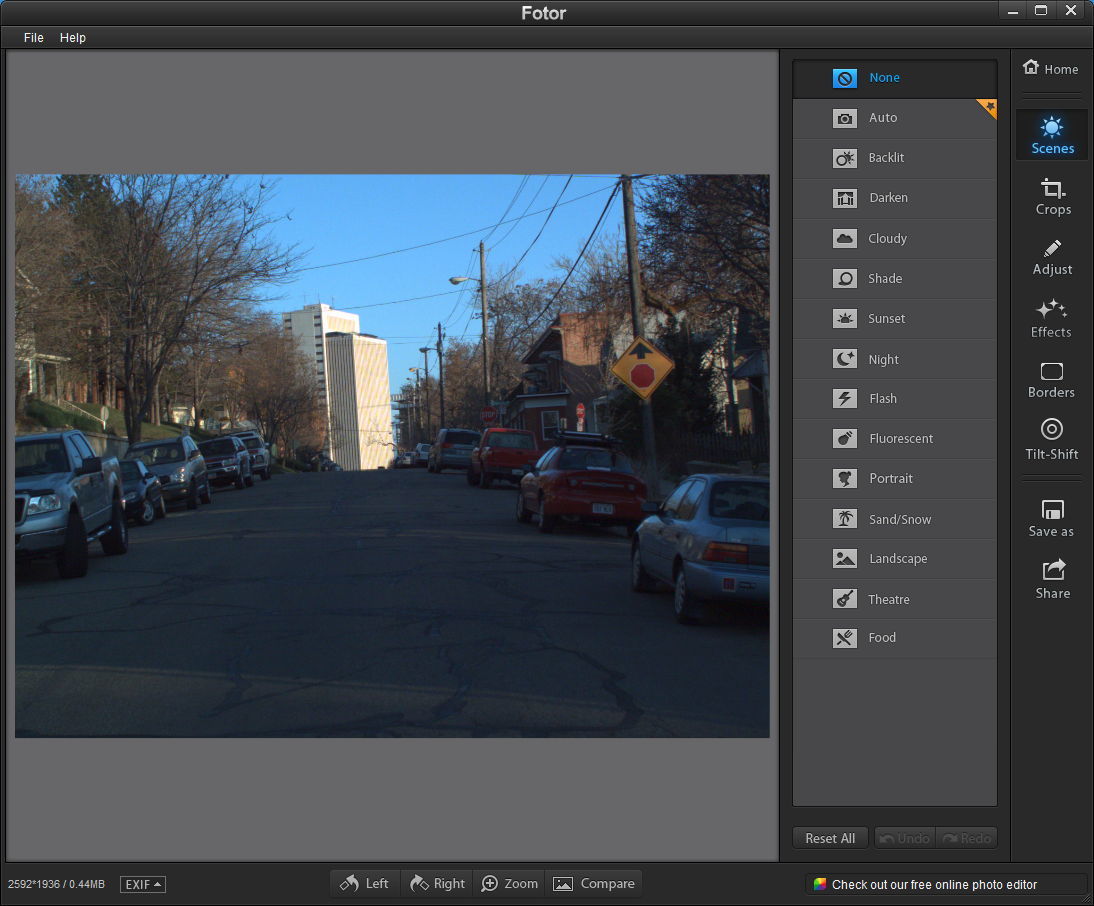The height and width of the screenshot is (906, 1094).
Task: Click the Compare button
Action: tap(594, 884)
